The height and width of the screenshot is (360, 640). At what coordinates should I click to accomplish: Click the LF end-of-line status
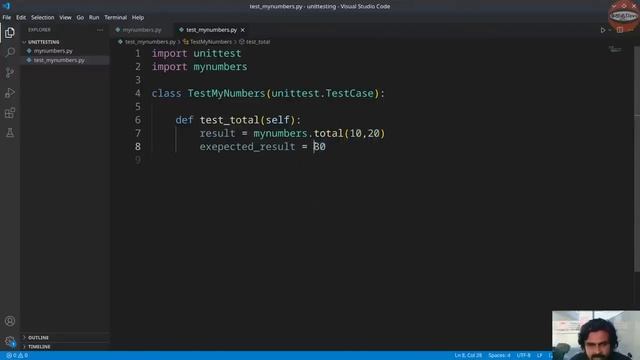point(540,356)
